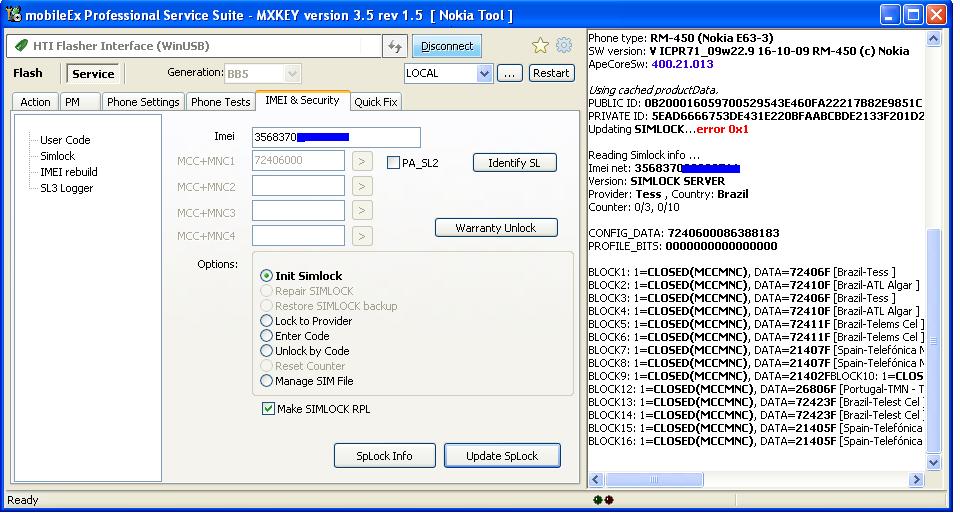Click the arrow button next to MCC+MNC4

pyautogui.click(x=362, y=236)
